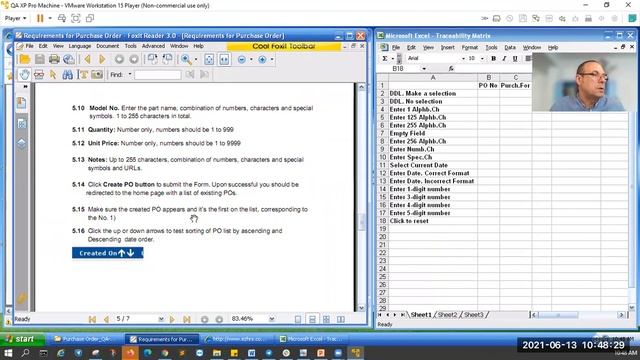Select the Text Select tool
The width and height of the screenshot is (640, 360).
[x=83, y=74]
